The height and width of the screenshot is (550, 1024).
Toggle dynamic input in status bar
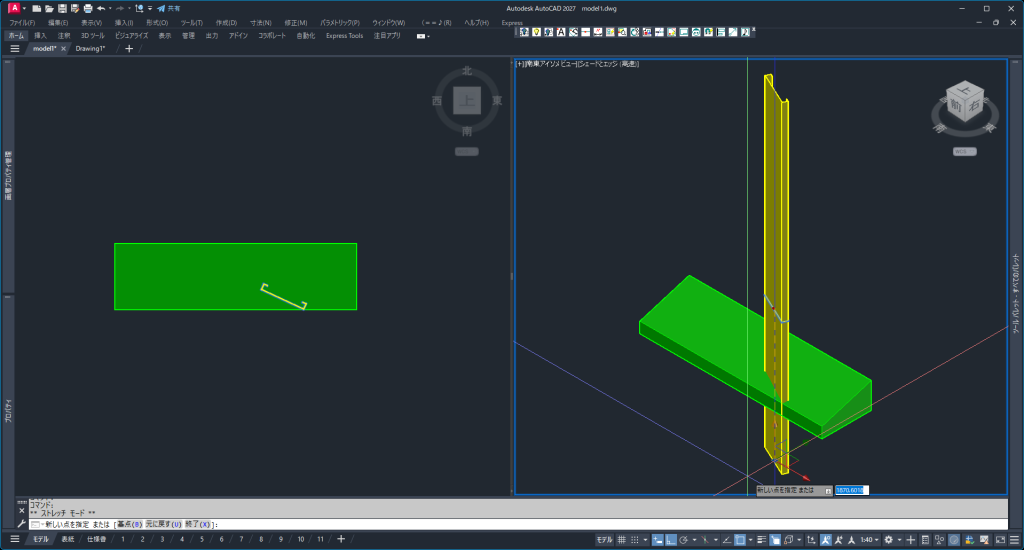tap(658, 539)
